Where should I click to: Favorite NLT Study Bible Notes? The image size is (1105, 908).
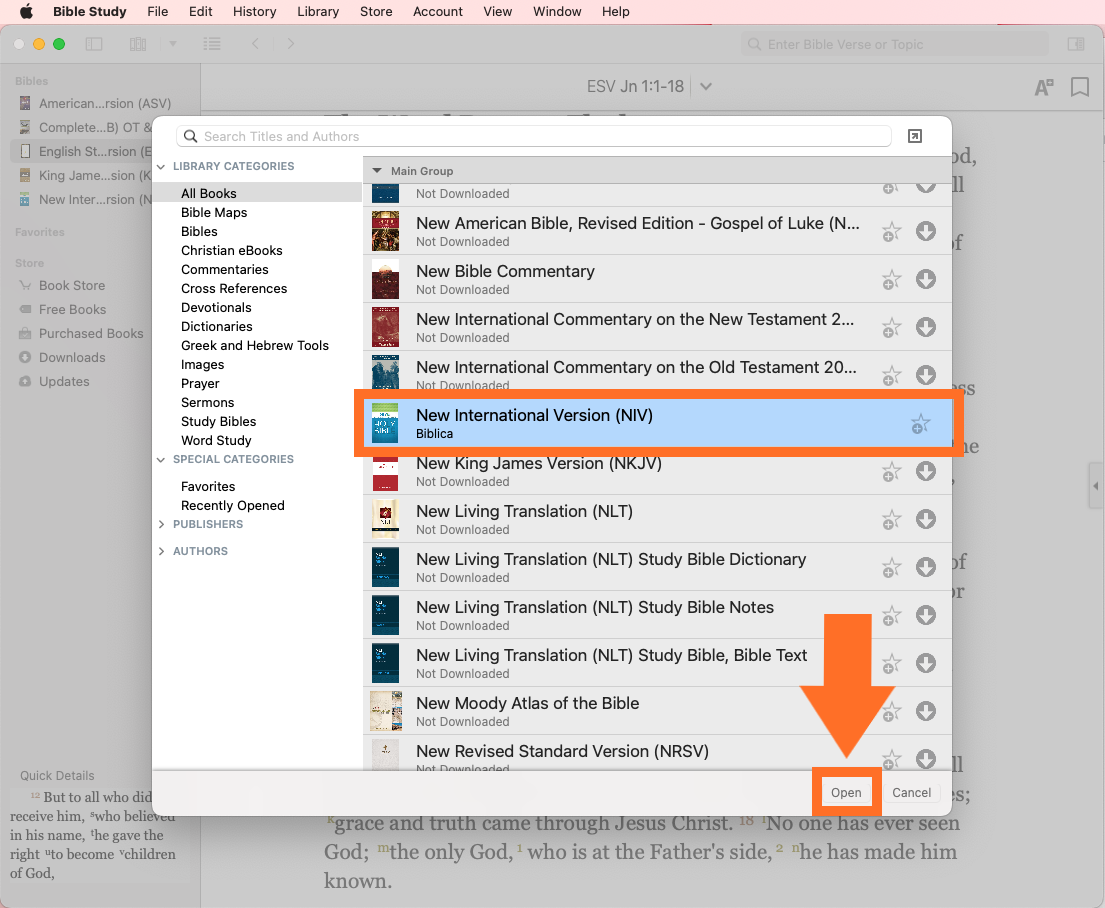click(x=891, y=615)
